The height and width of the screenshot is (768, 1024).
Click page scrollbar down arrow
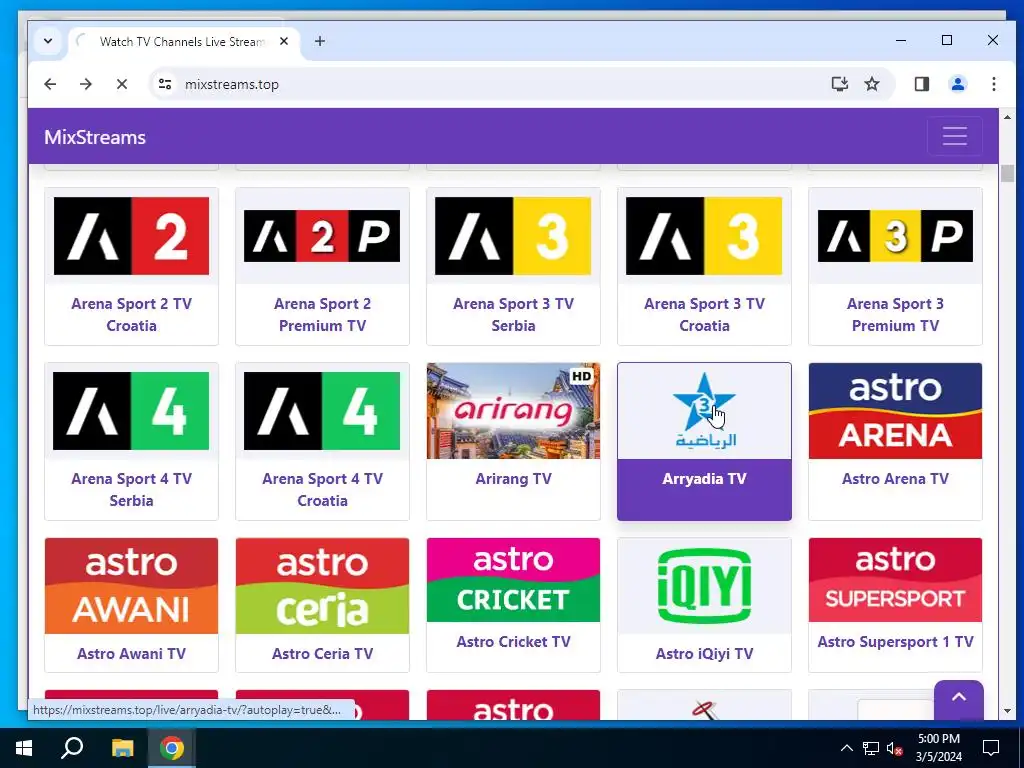pos(1007,711)
